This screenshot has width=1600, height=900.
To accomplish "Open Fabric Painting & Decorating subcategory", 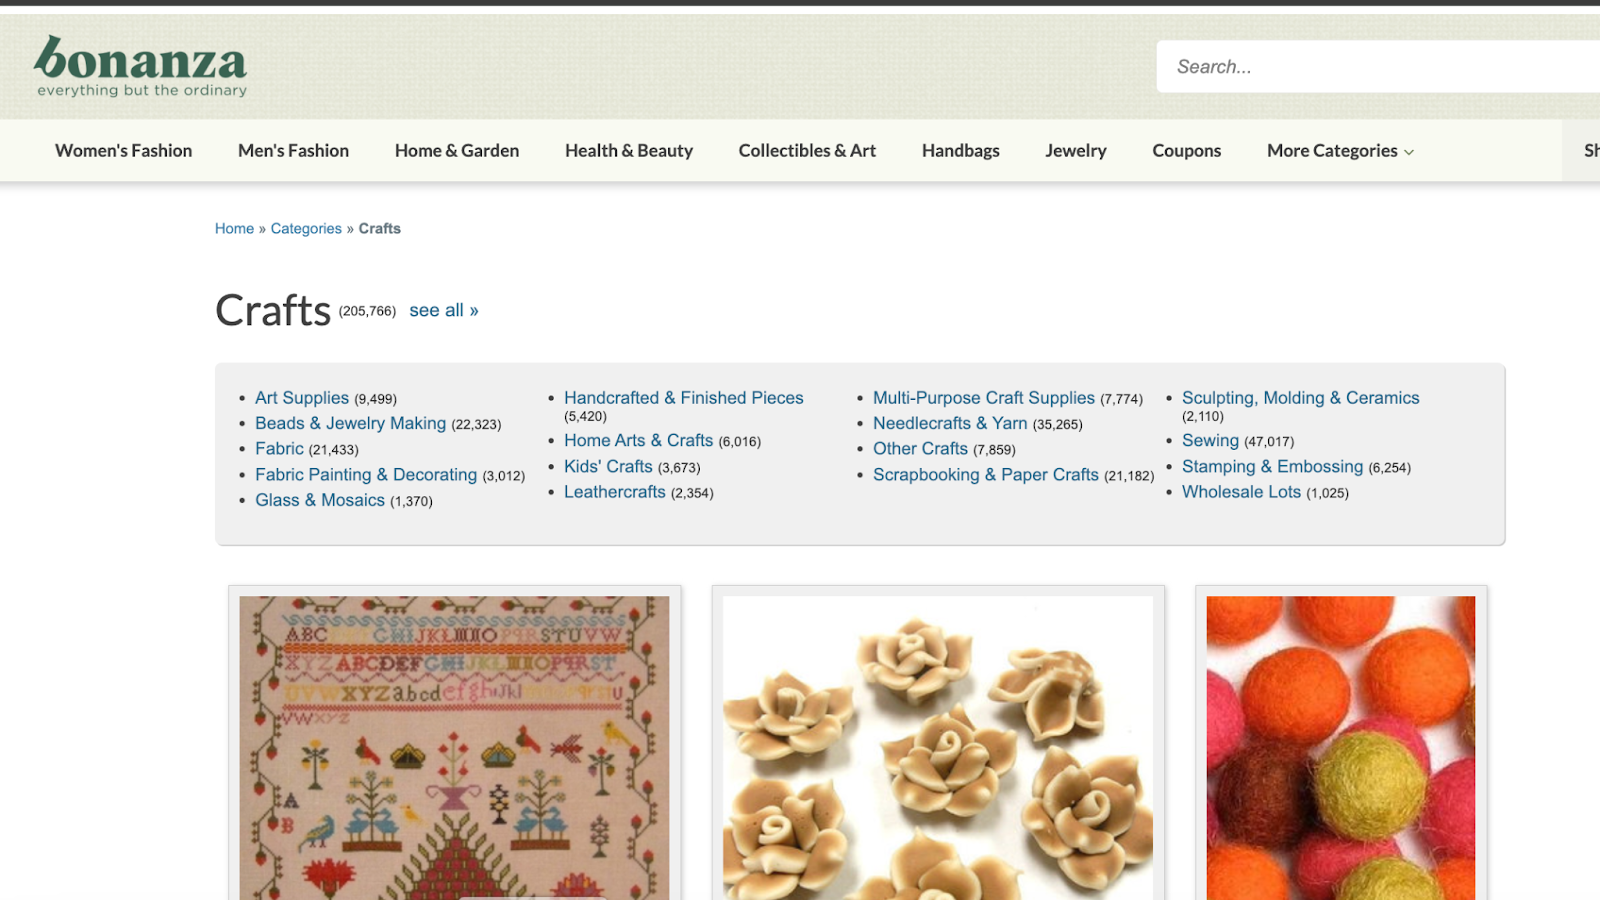I will point(366,475).
